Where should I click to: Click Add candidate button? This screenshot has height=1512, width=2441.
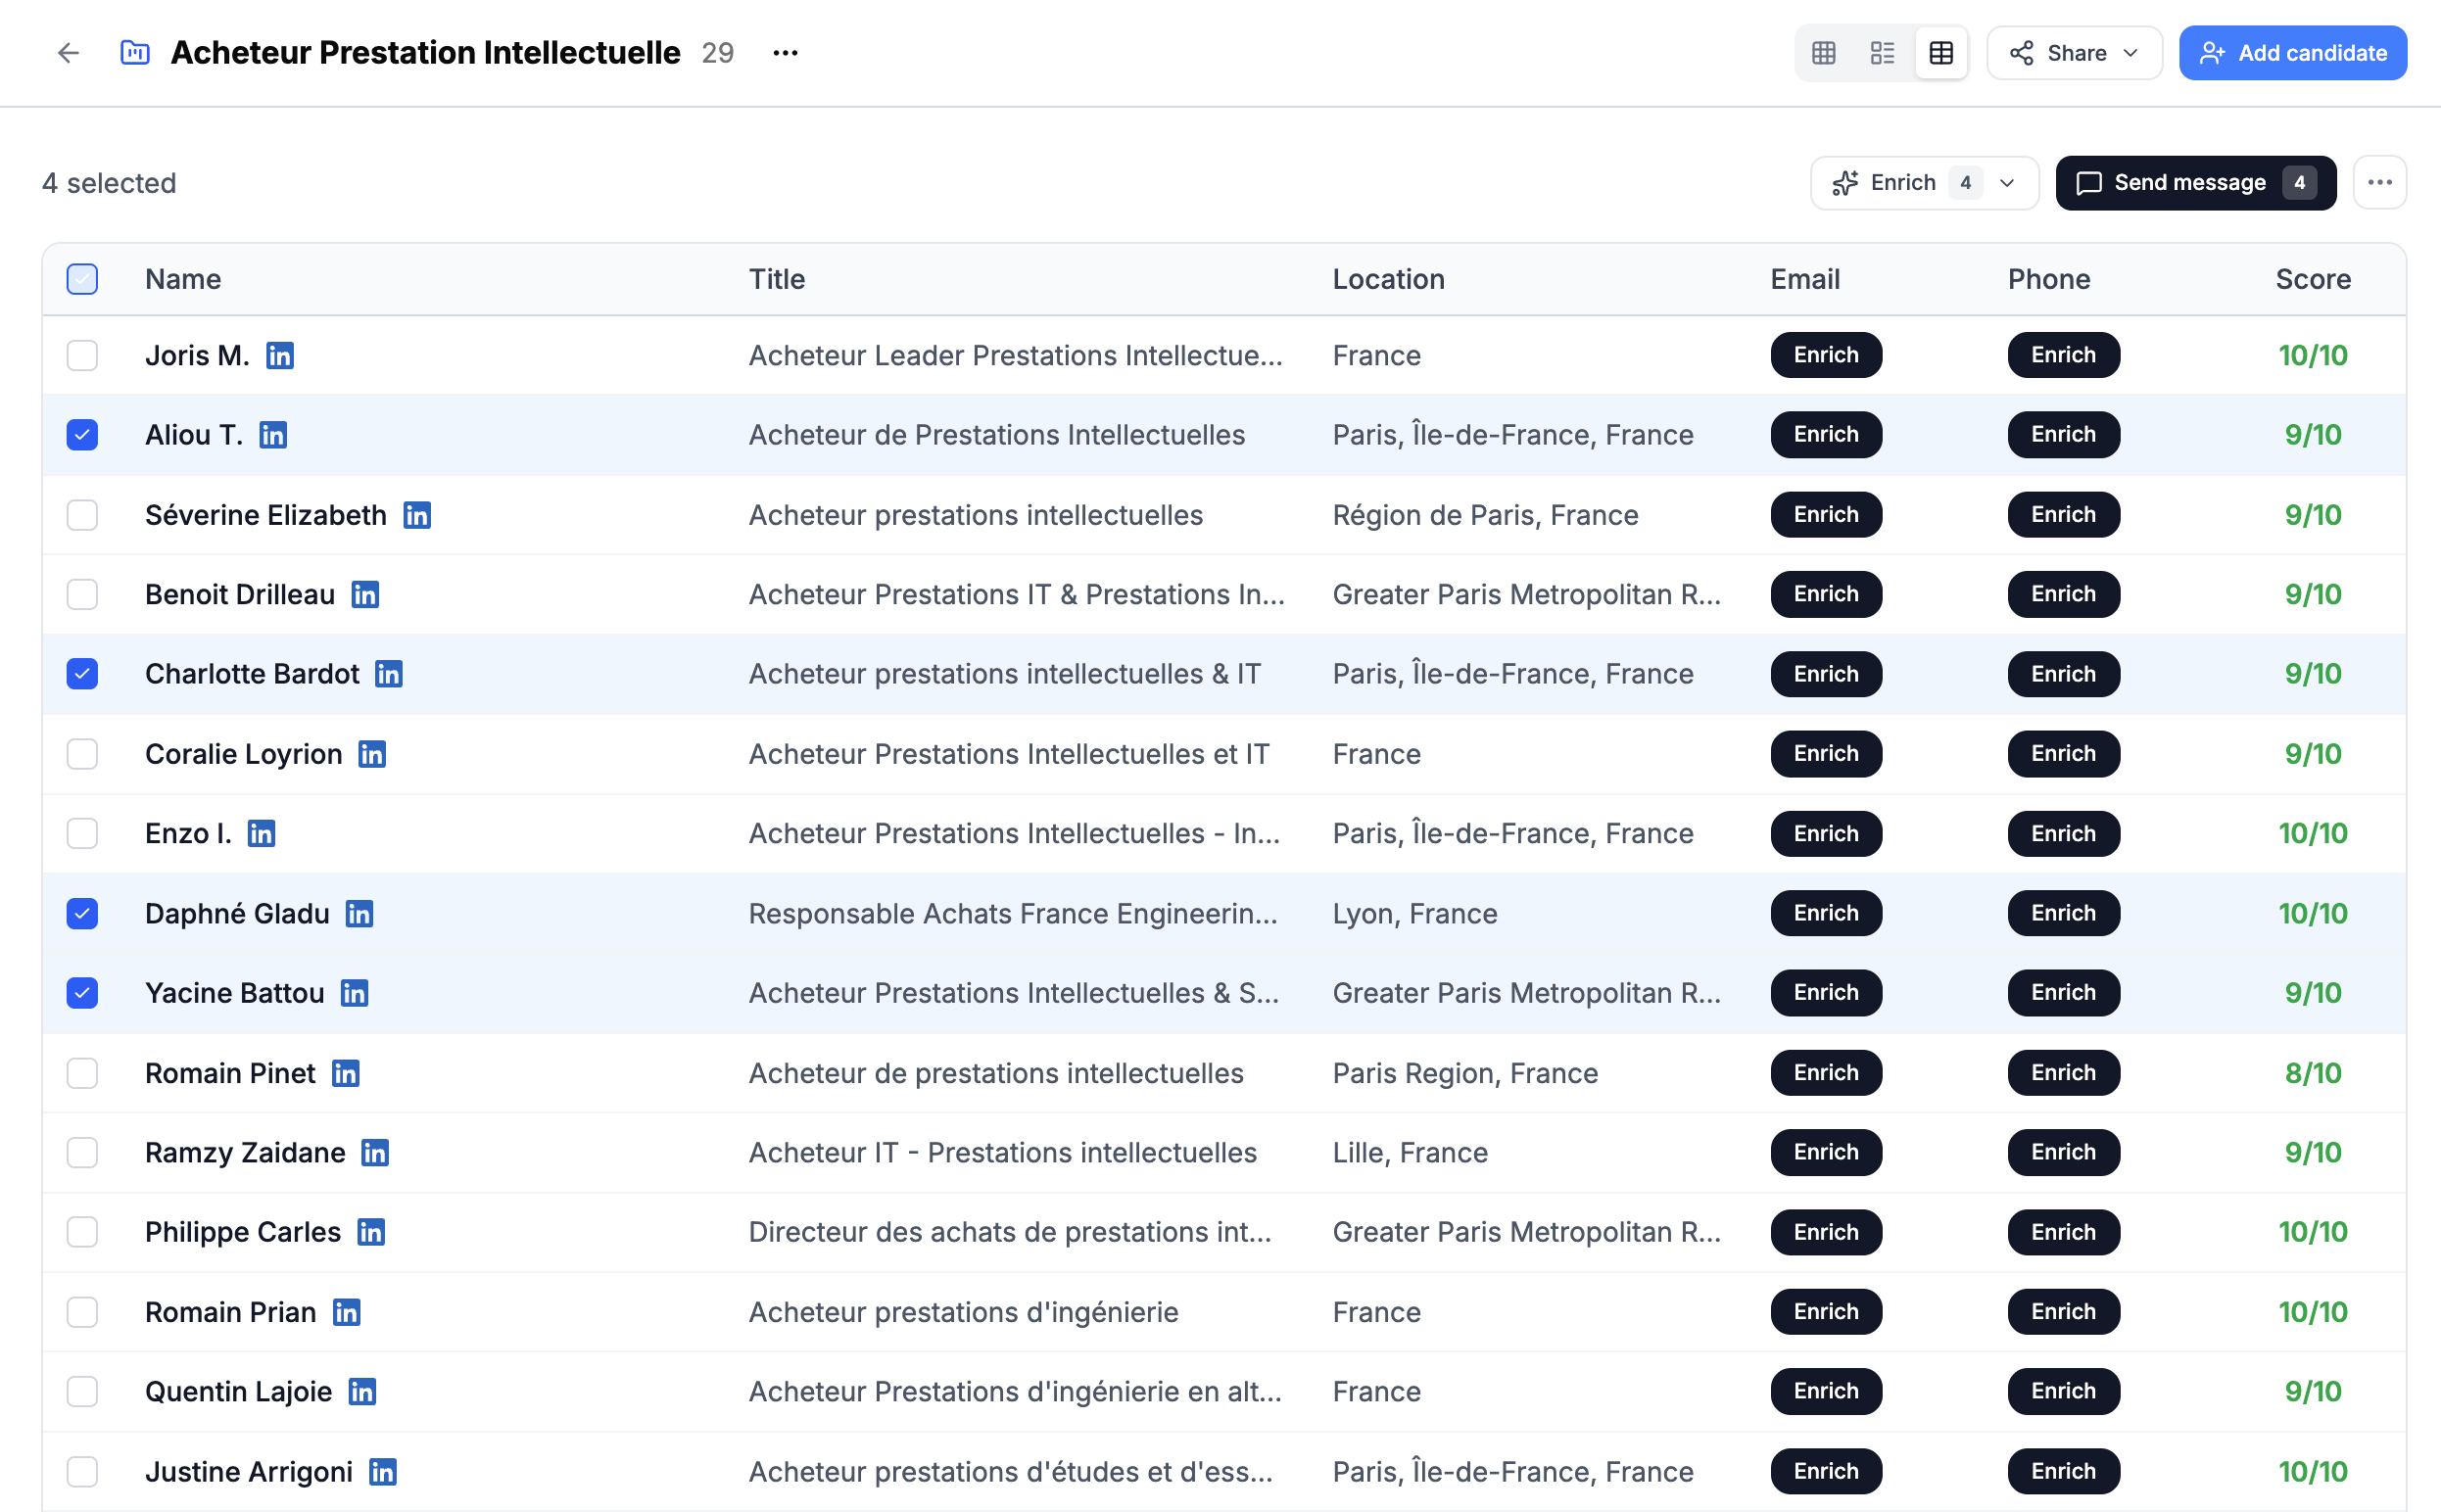point(2292,53)
